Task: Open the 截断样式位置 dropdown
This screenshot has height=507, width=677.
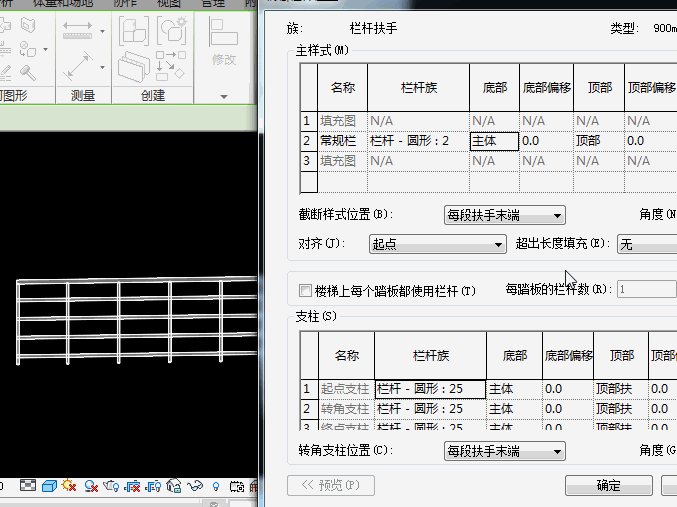Action: coord(505,215)
